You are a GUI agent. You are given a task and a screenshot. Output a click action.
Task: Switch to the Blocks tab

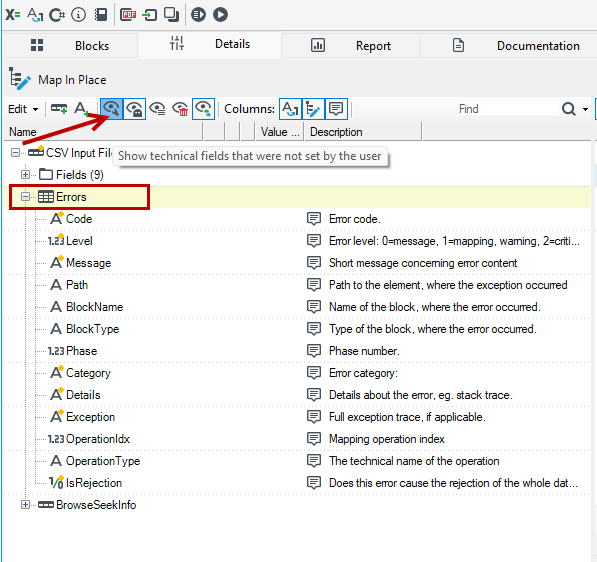tap(70, 45)
